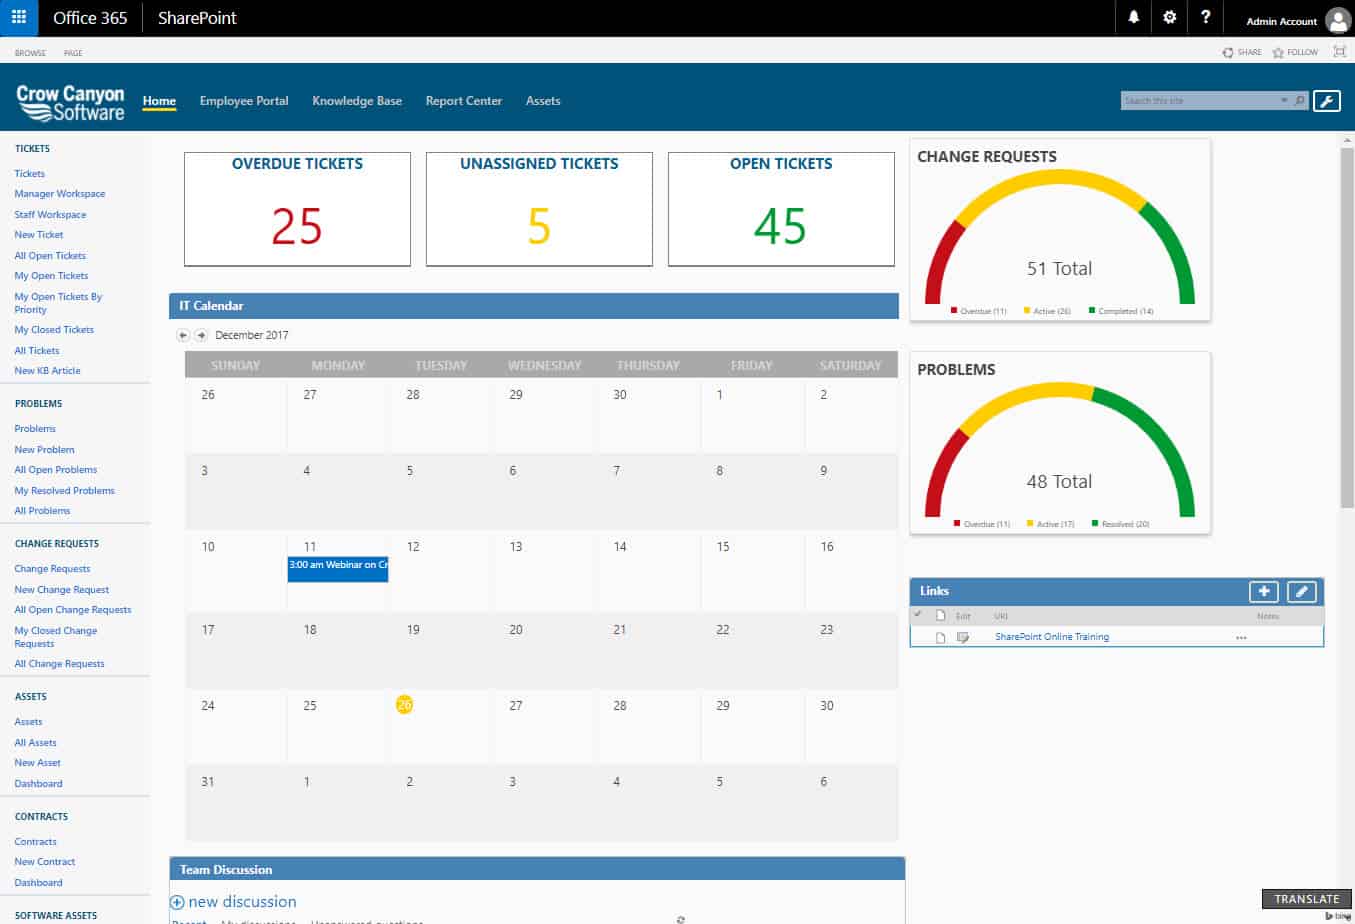
Task: Select highlighted December 26 on calendar
Action: pos(404,705)
